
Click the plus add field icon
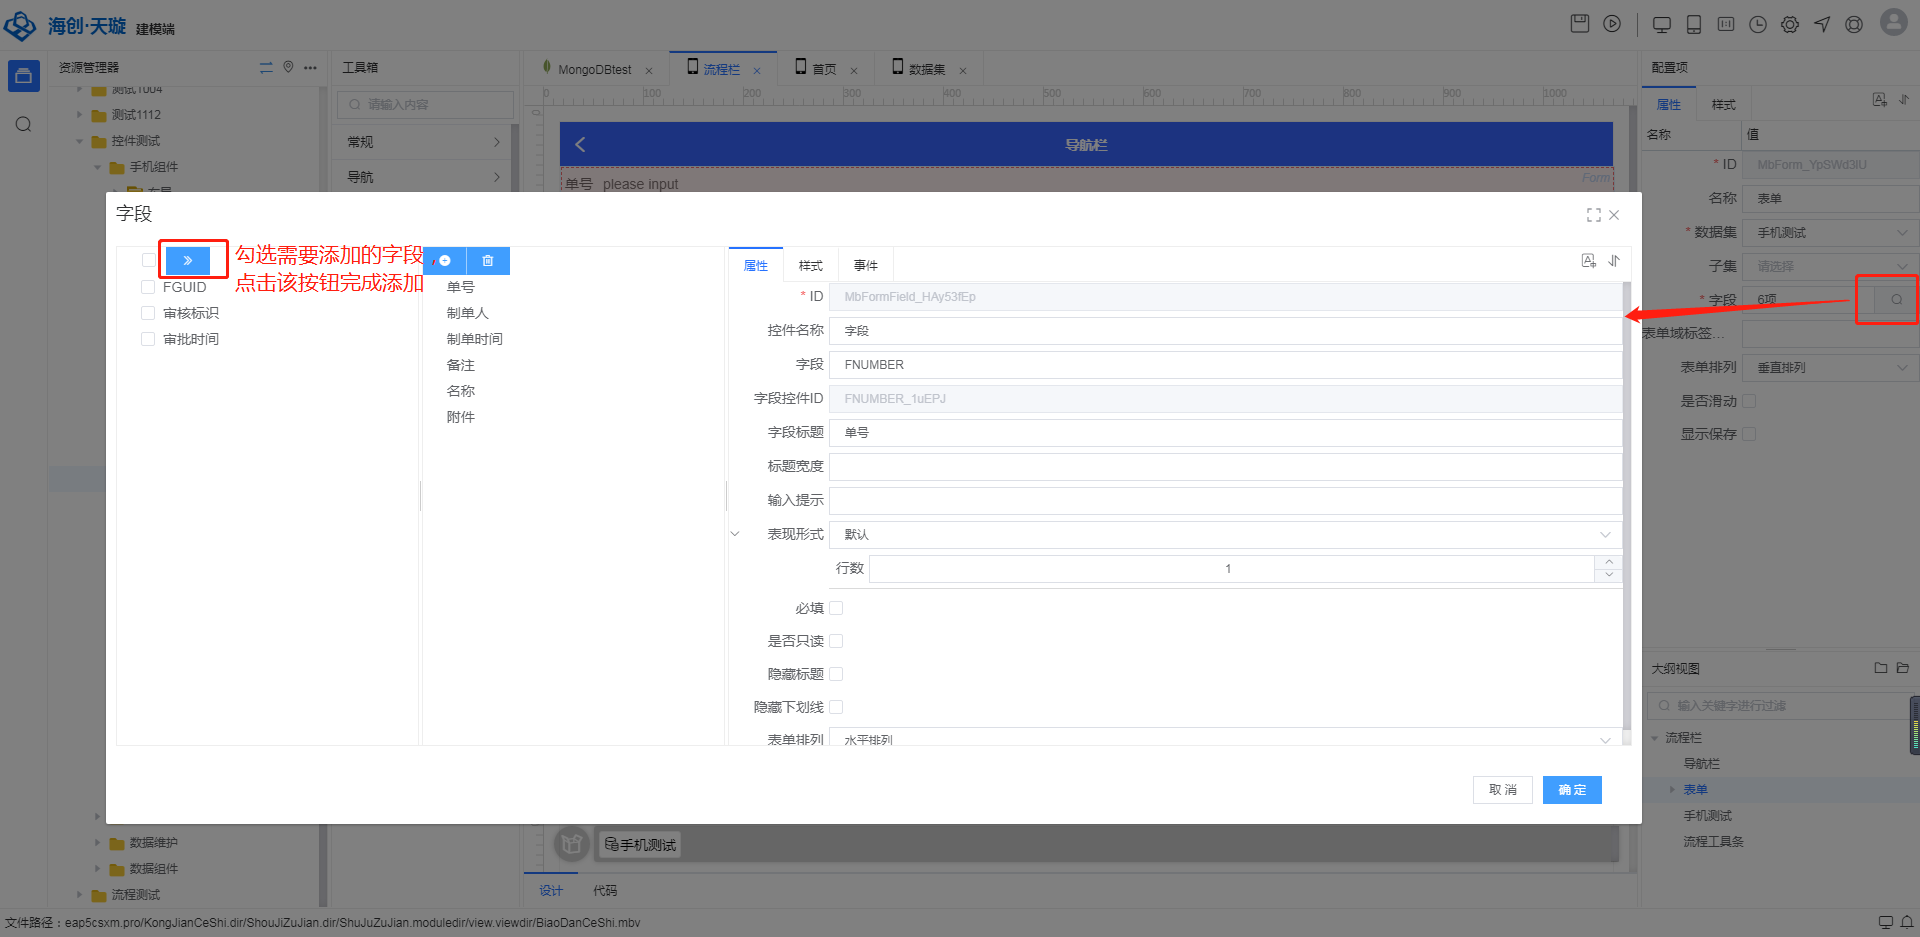445,261
